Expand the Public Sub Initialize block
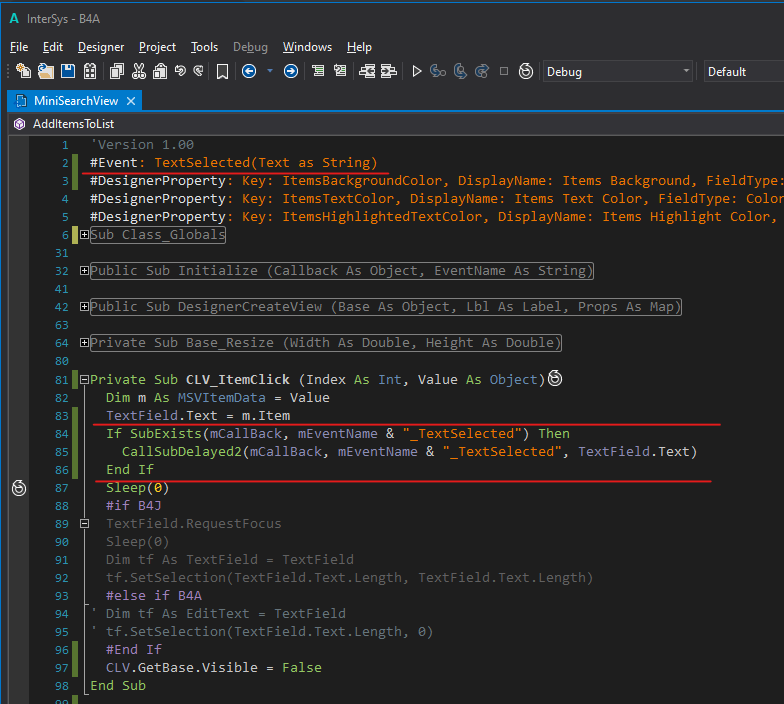 click(x=85, y=271)
